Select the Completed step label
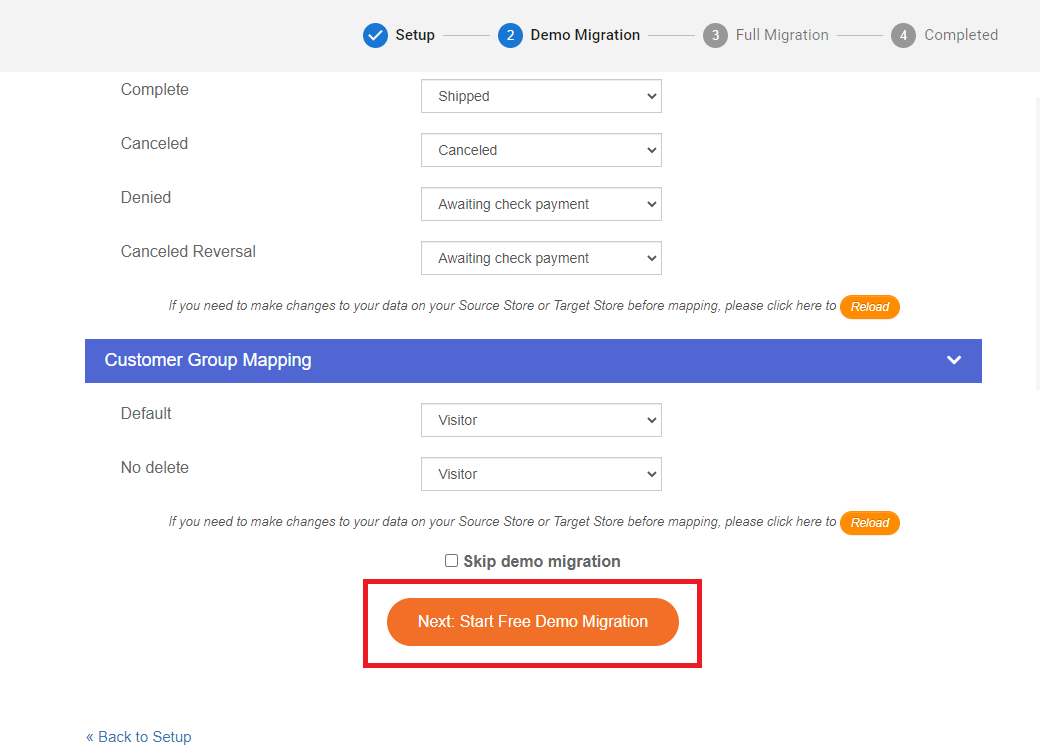The width and height of the screenshot is (1040, 756). (x=961, y=35)
